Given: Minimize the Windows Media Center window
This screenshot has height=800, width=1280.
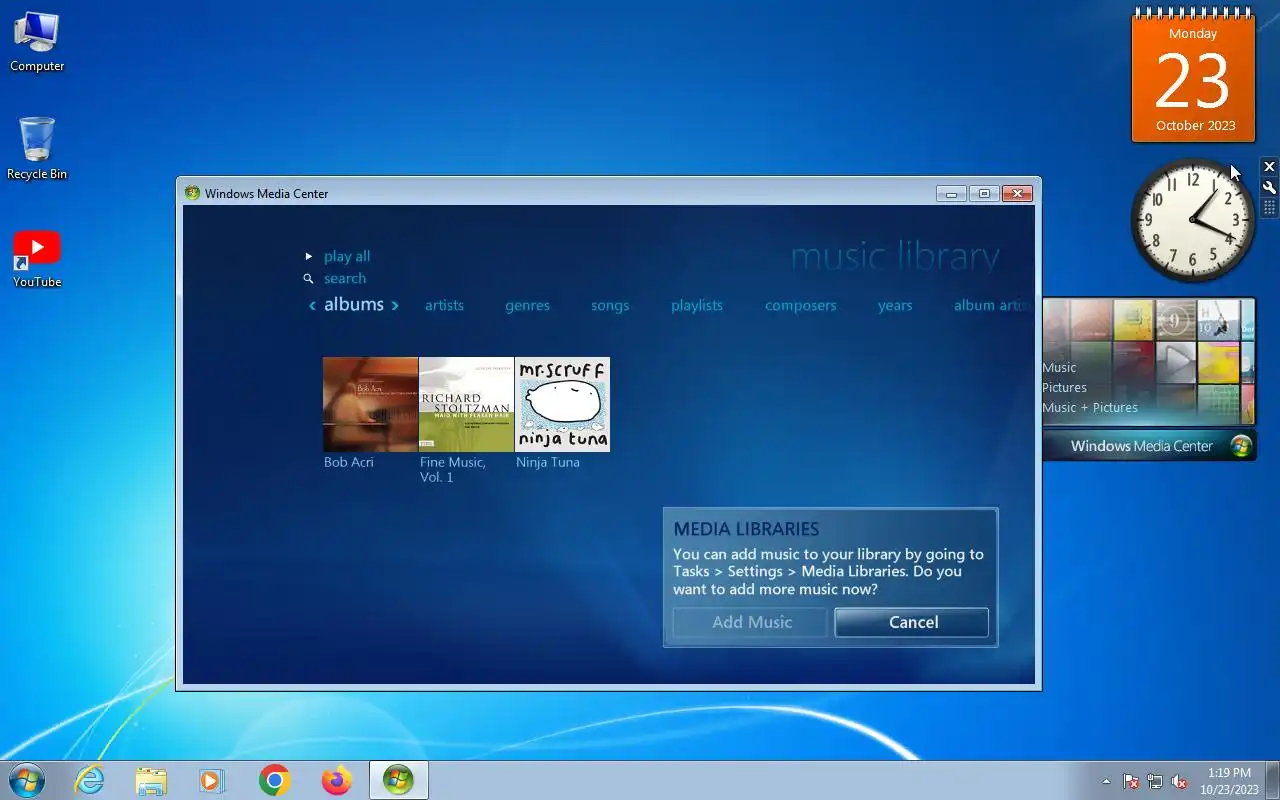Looking at the screenshot, I should 951,194.
